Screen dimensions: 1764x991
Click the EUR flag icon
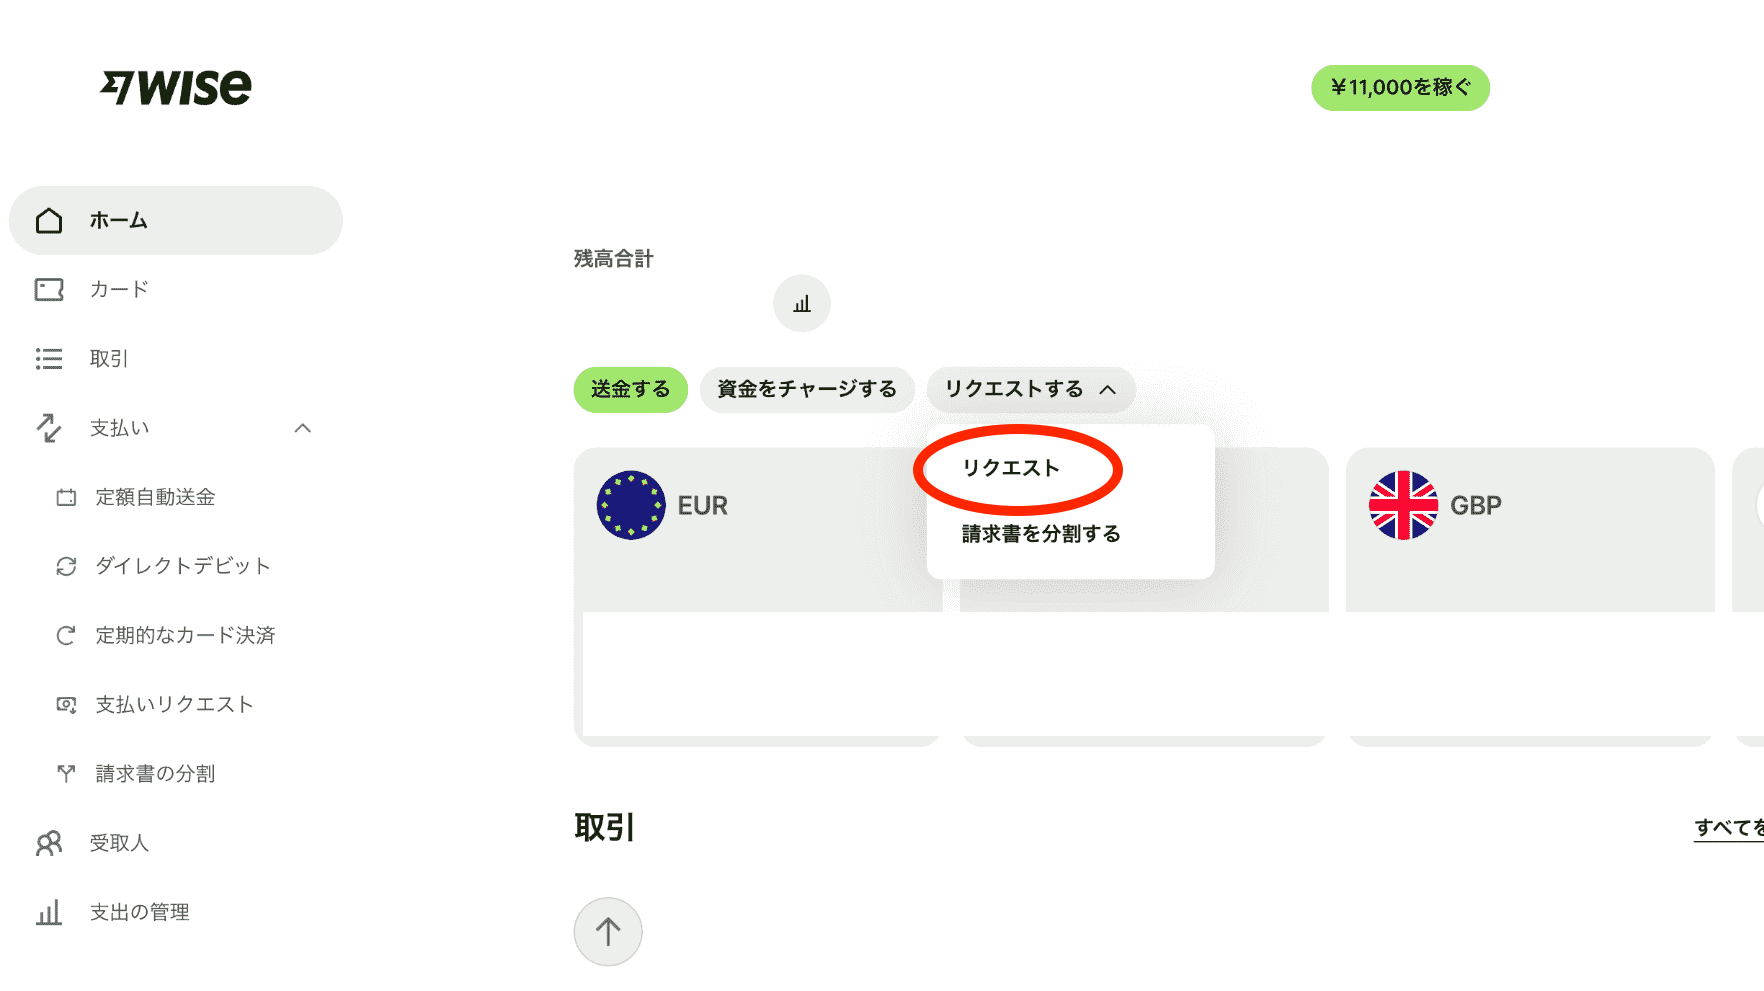[631, 505]
